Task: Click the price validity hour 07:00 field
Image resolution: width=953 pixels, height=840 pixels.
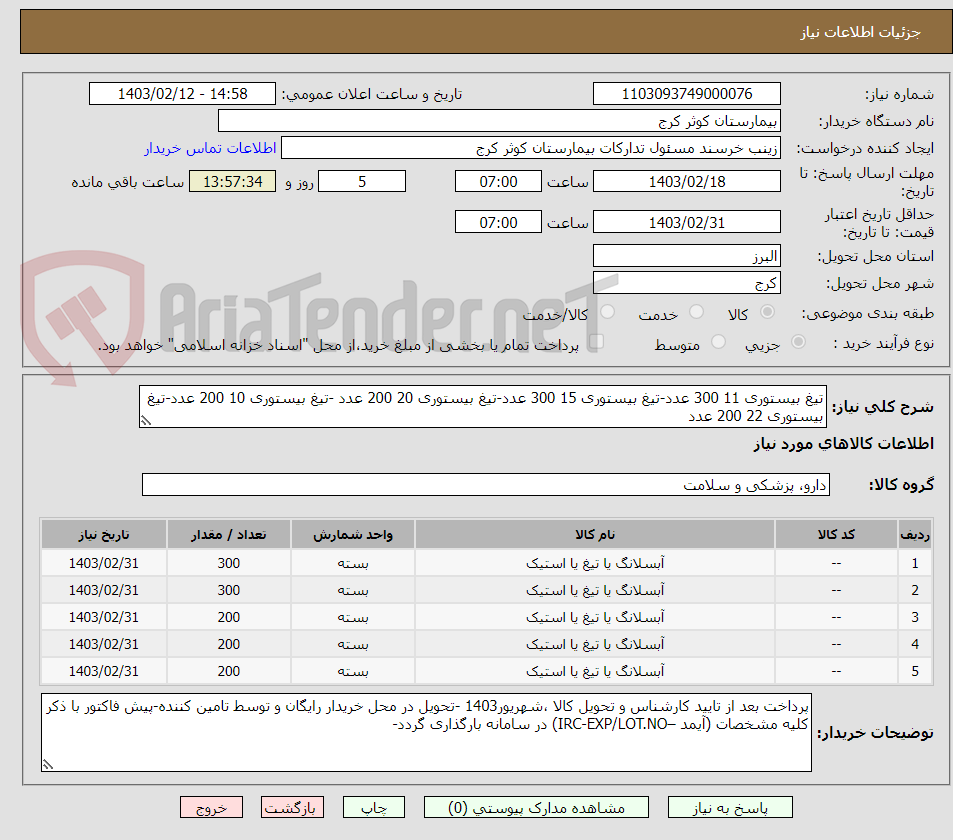Action: 498,222
